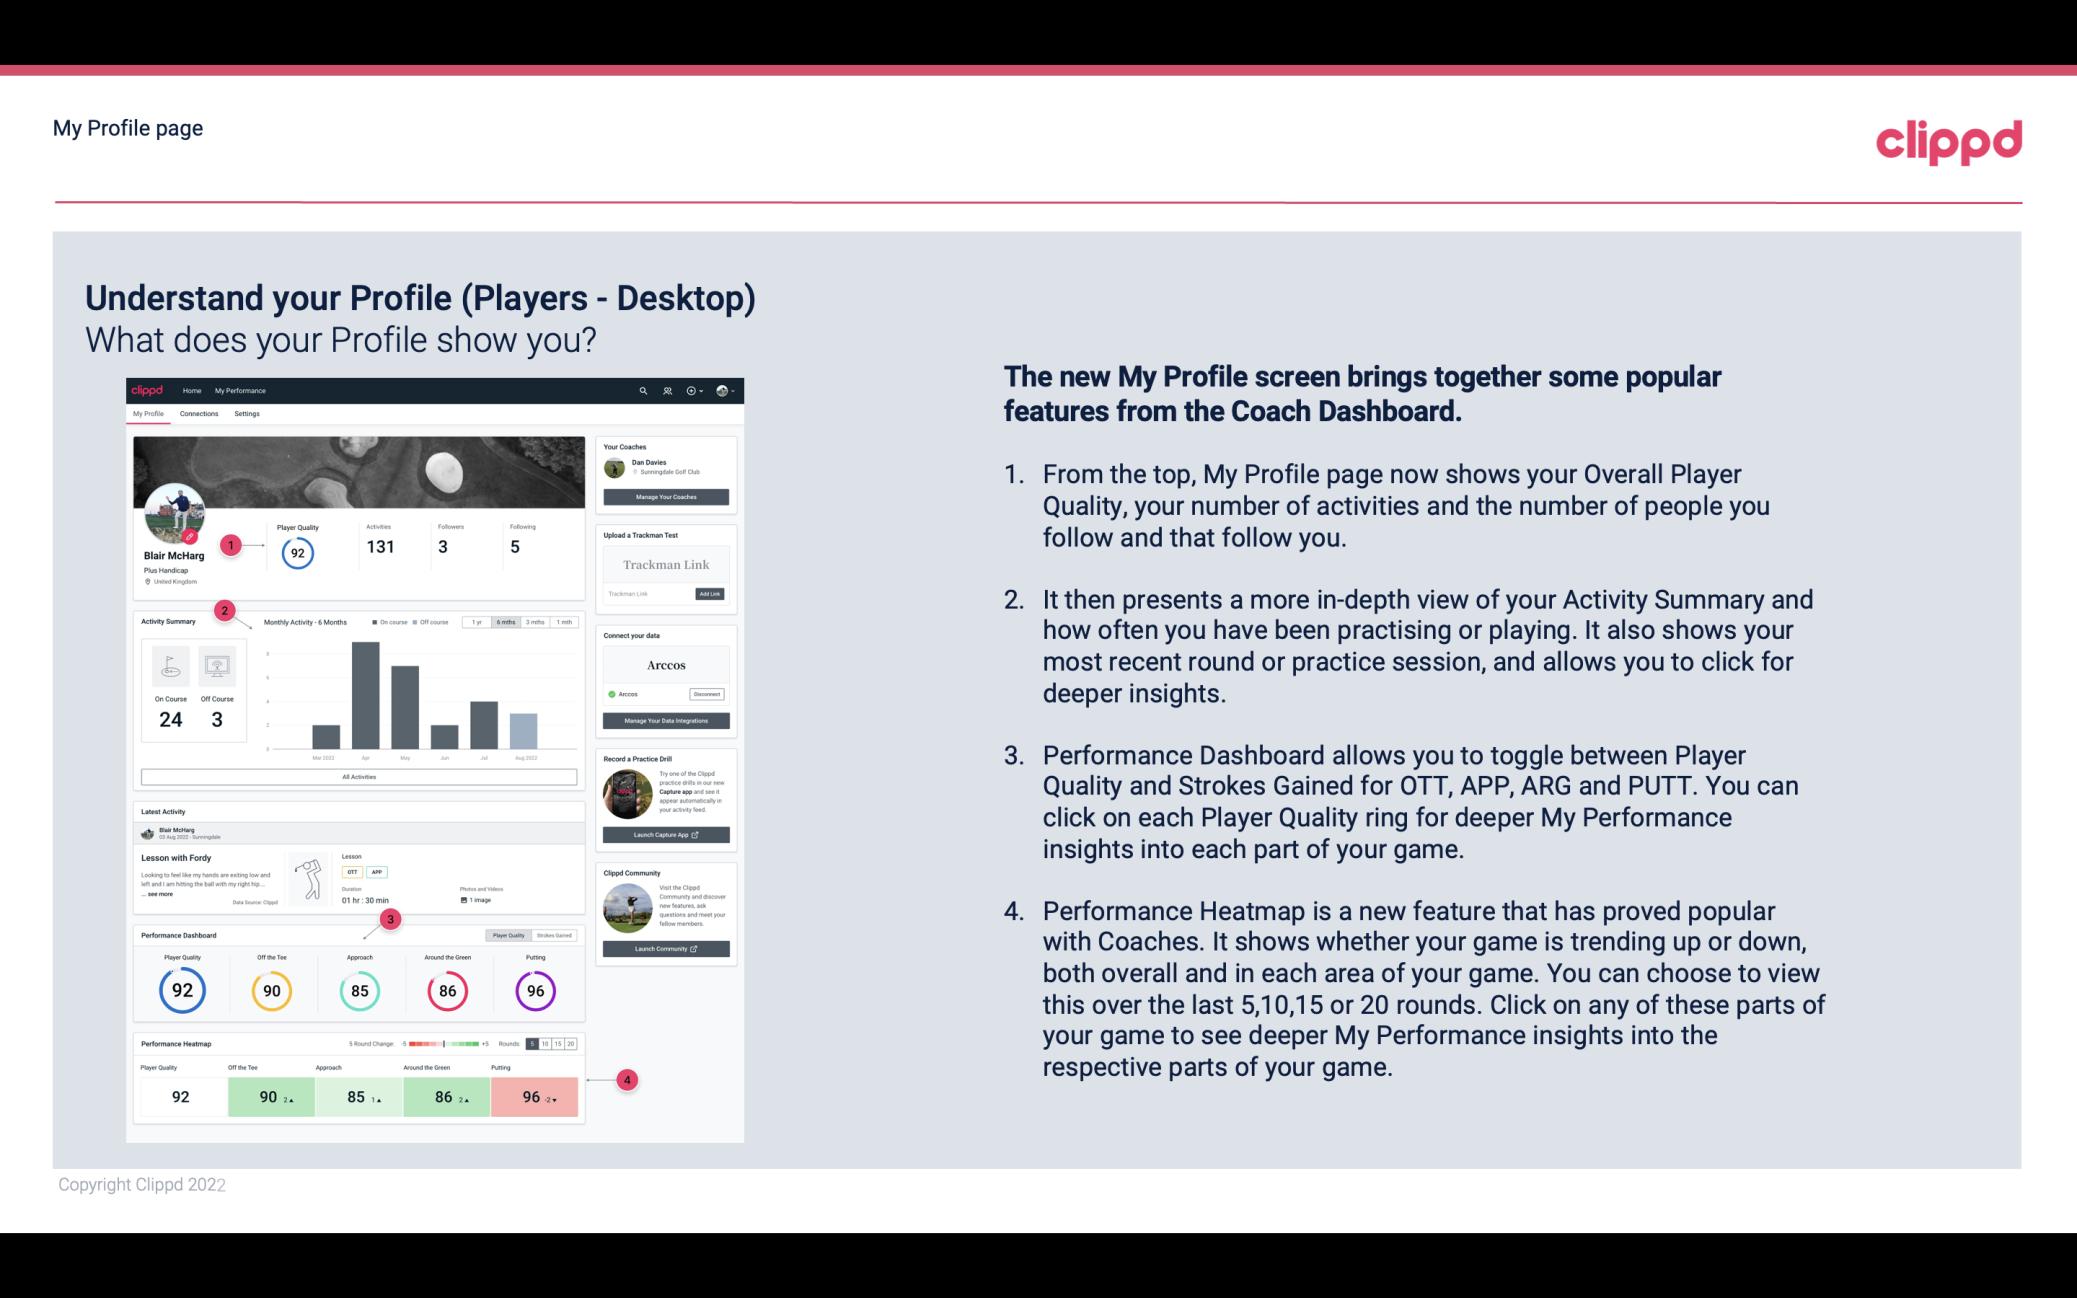Expand the All Activities section
This screenshot has height=1298, width=2077.
point(359,778)
